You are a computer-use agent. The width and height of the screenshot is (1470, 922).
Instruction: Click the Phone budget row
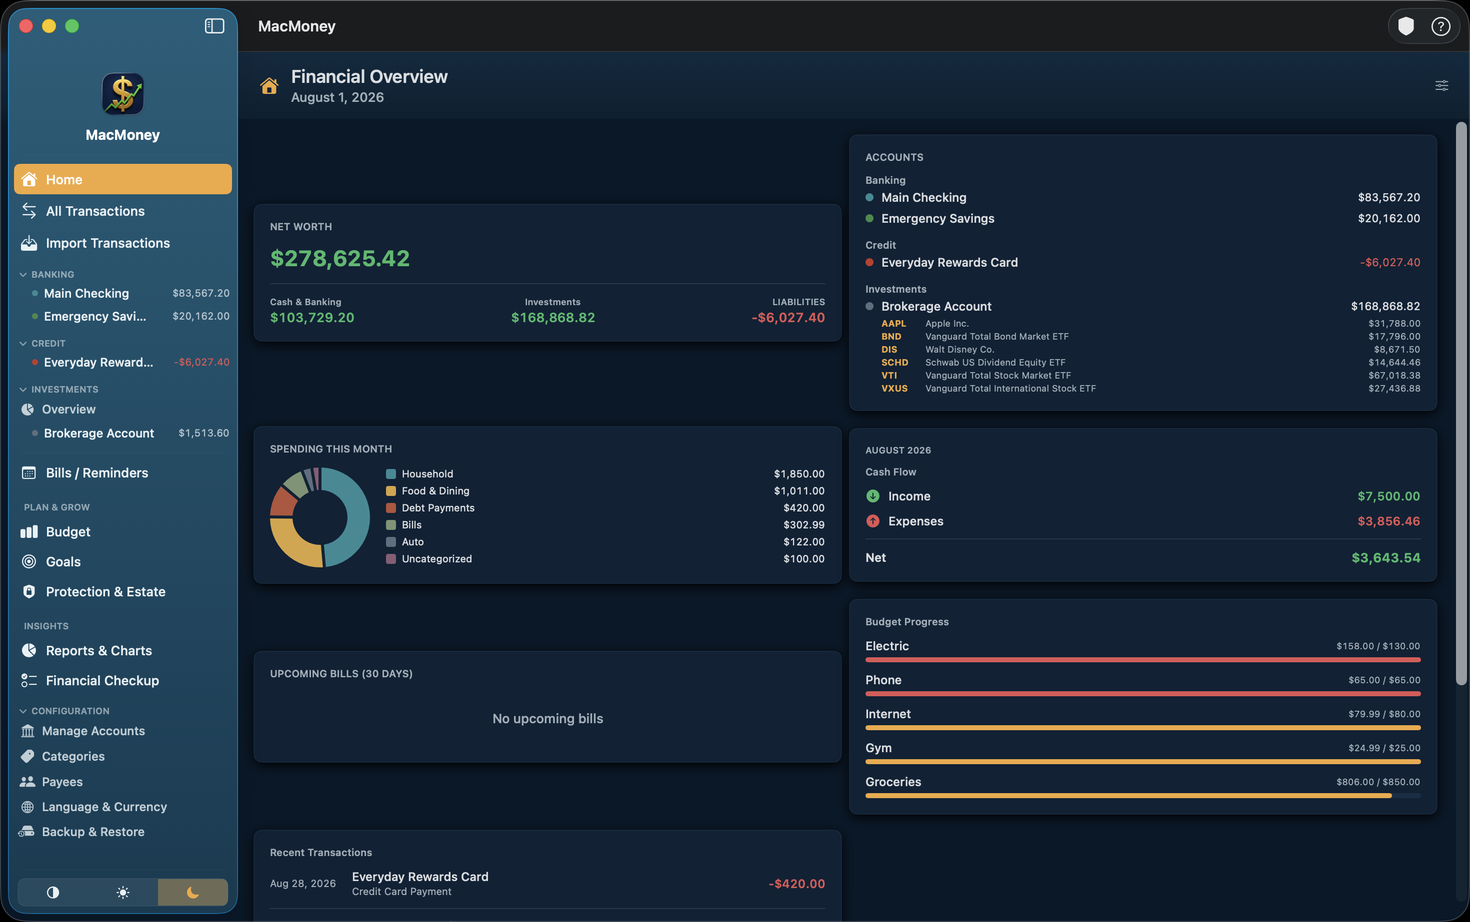[x=1142, y=686]
